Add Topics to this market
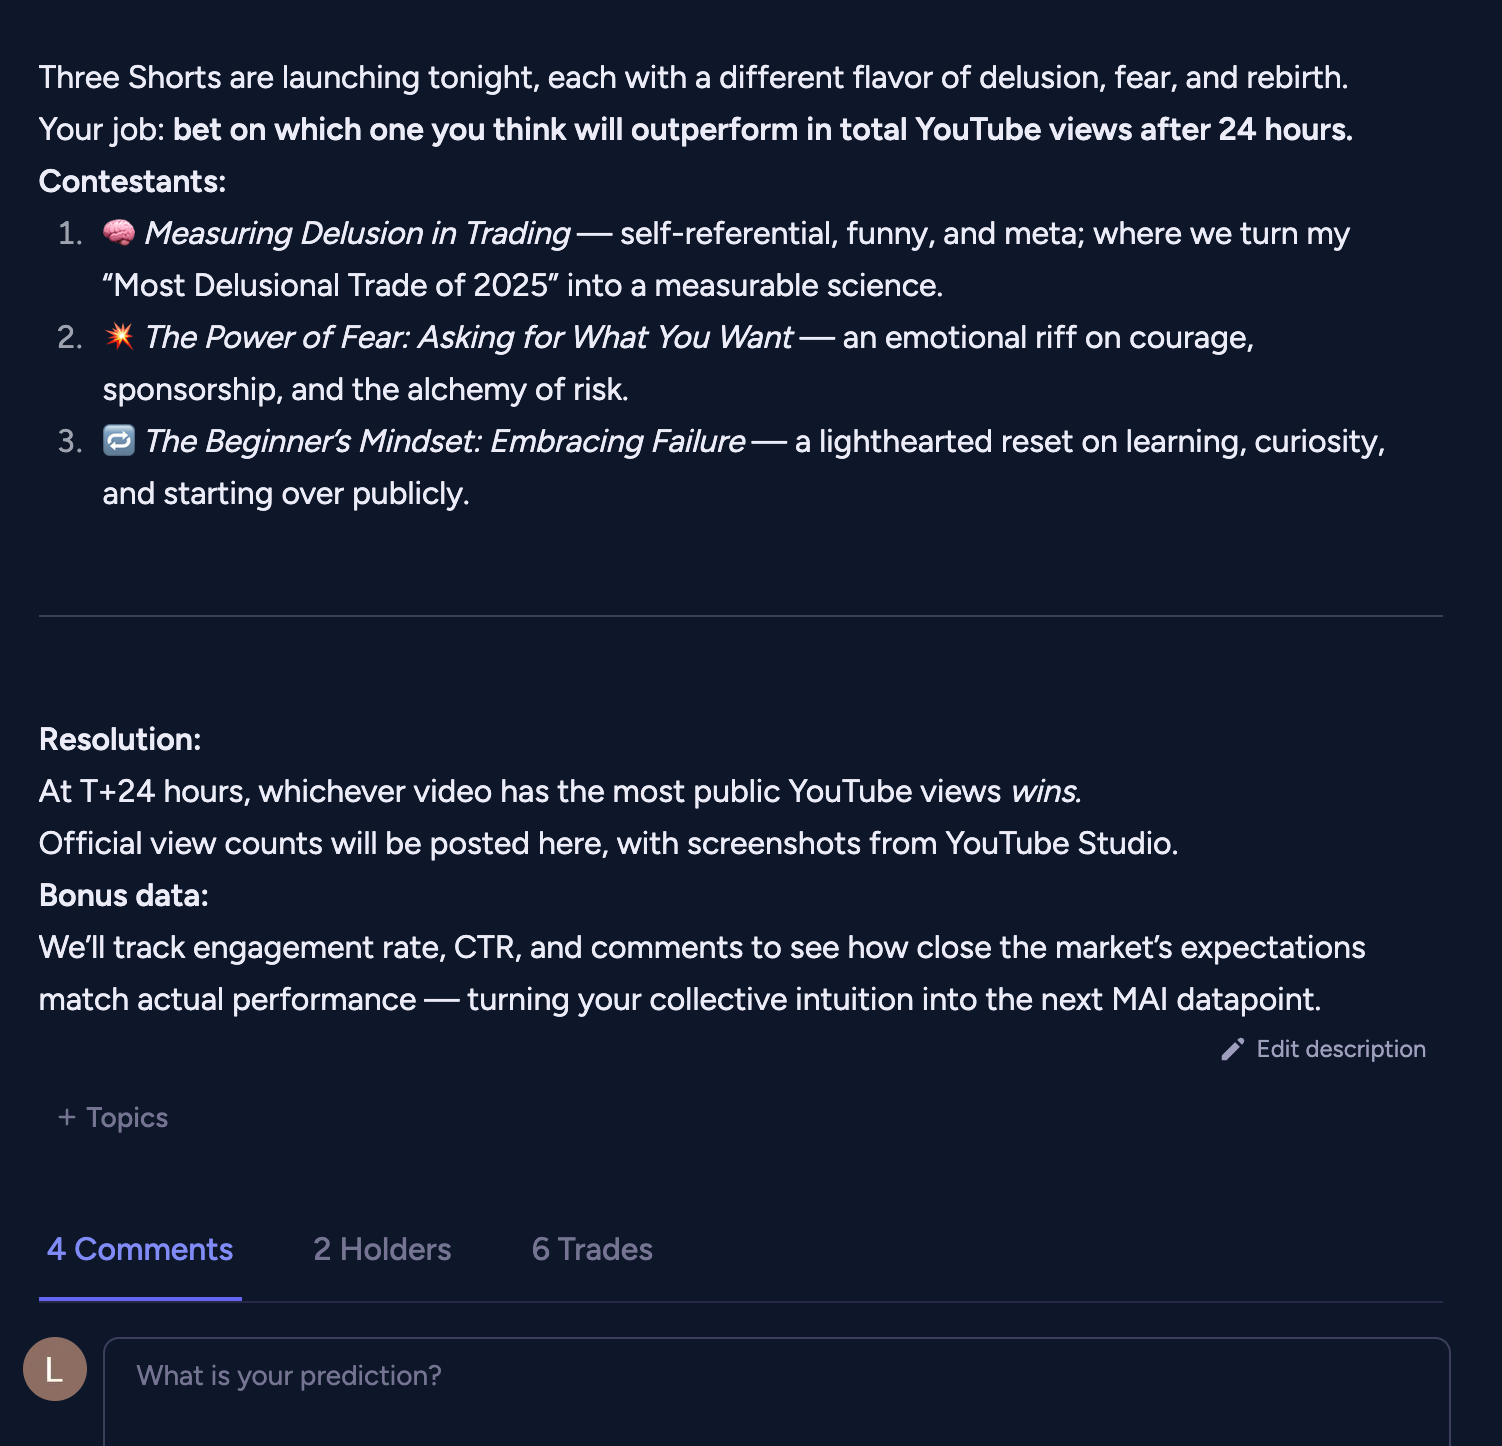The width and height of the screenshot is (1502, 1446). tap(126, 1117)
